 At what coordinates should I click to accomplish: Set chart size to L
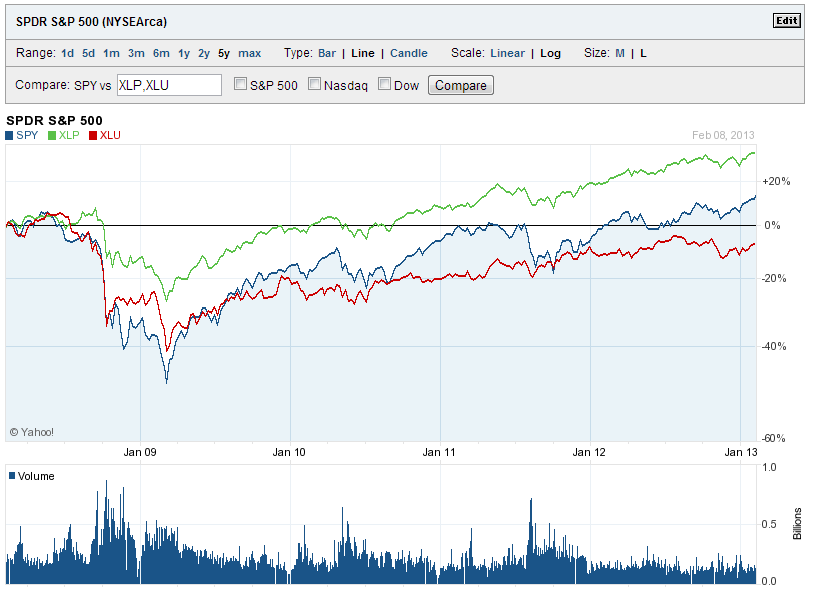click(x=644, y=53)
